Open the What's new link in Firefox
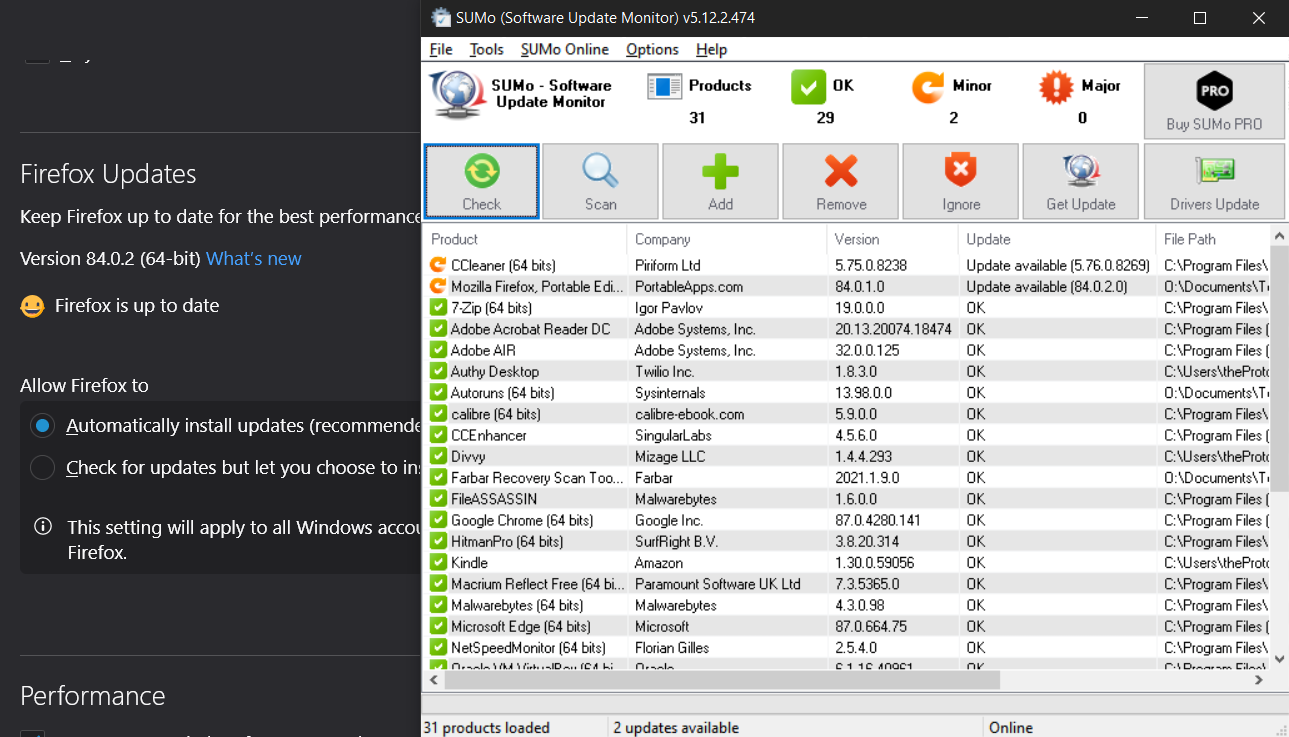Screen dimensions: 1289x737 [254, 259]
